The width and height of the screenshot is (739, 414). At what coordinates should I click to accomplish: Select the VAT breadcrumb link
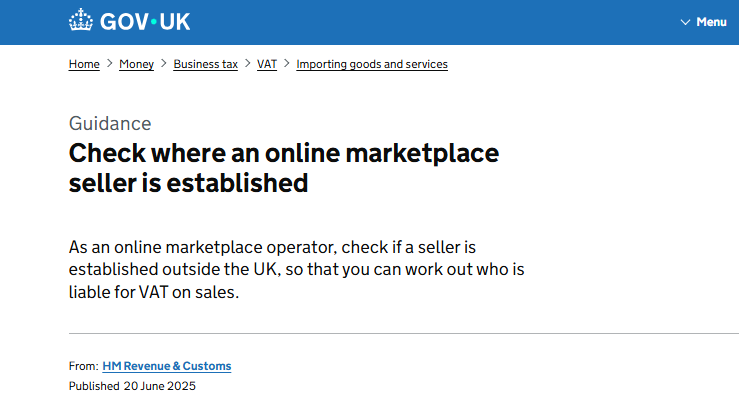click(267, 64)
